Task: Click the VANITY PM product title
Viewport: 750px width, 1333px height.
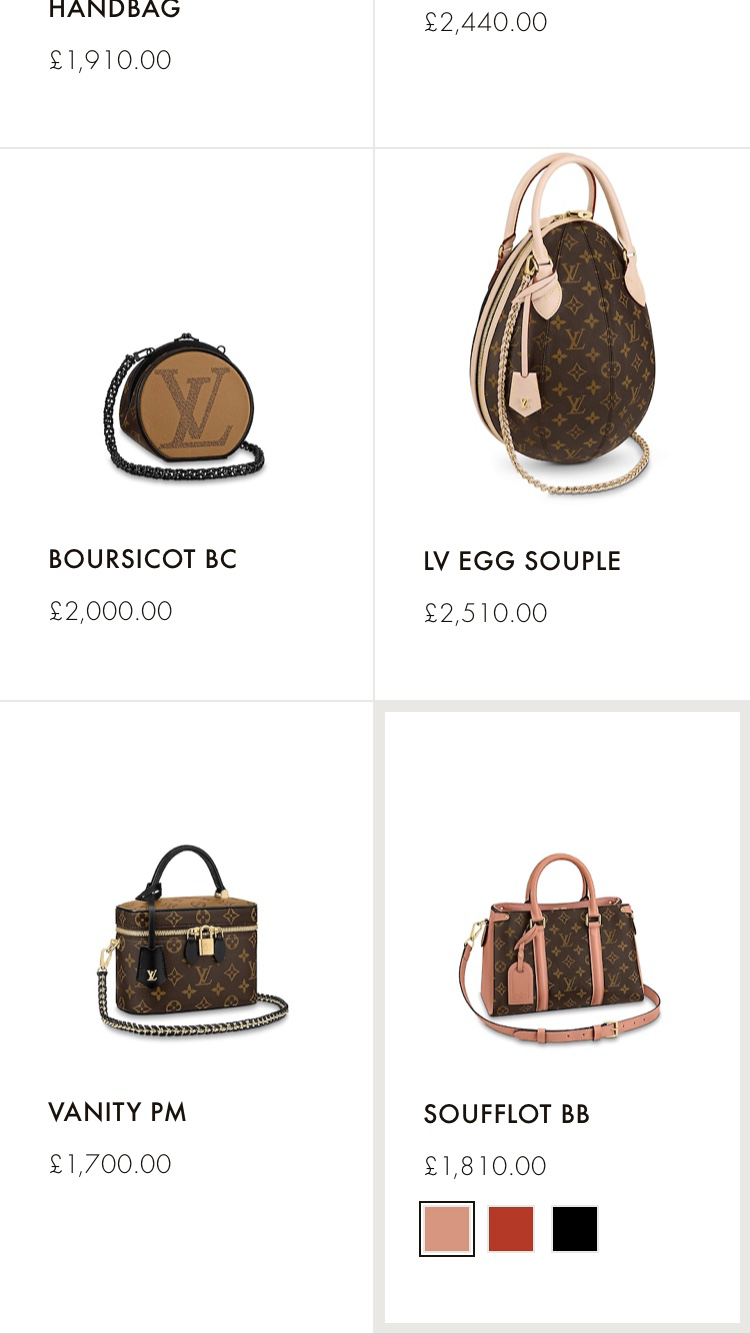Action: (118, 1112)
